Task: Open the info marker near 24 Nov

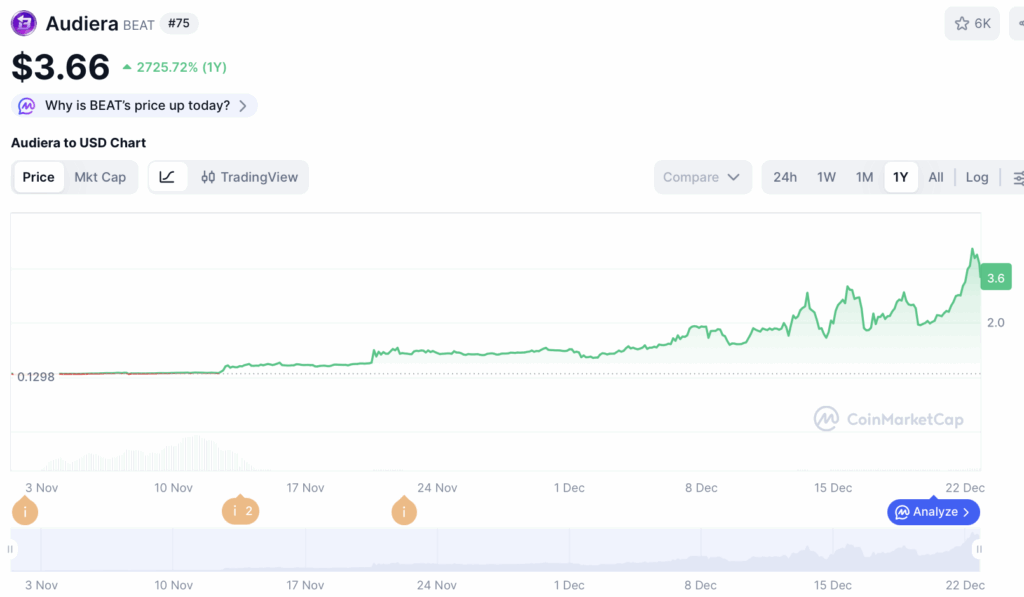Action: point(404,511)
